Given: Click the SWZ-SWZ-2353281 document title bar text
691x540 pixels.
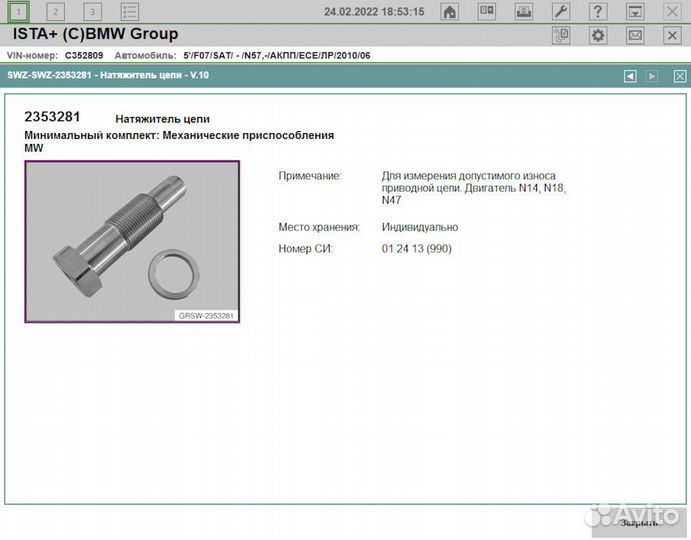Looking at the screenshot, I should [x=108, y=75].
